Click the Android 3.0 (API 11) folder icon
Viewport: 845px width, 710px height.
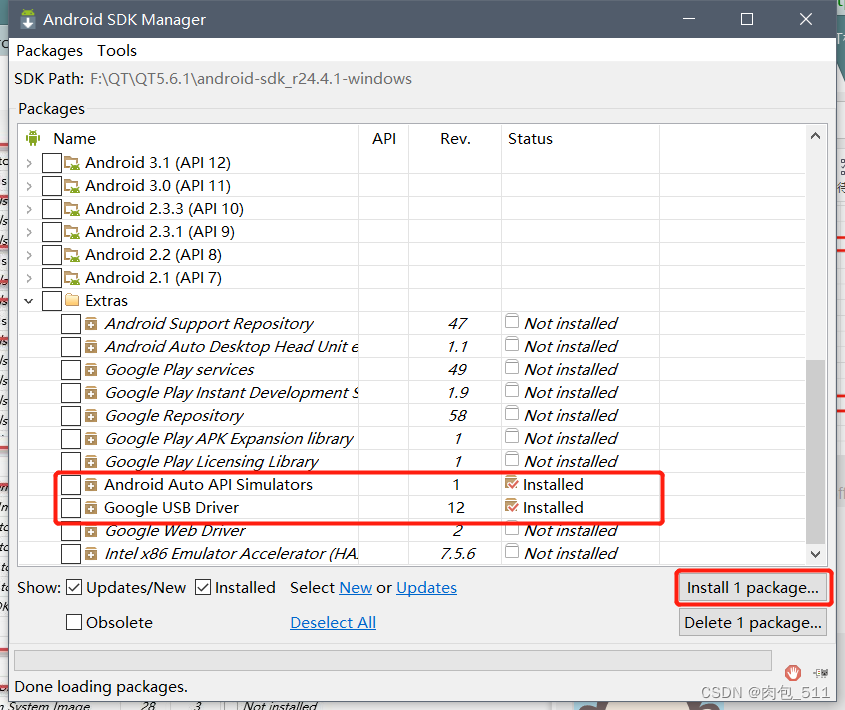tap(72, 186)
